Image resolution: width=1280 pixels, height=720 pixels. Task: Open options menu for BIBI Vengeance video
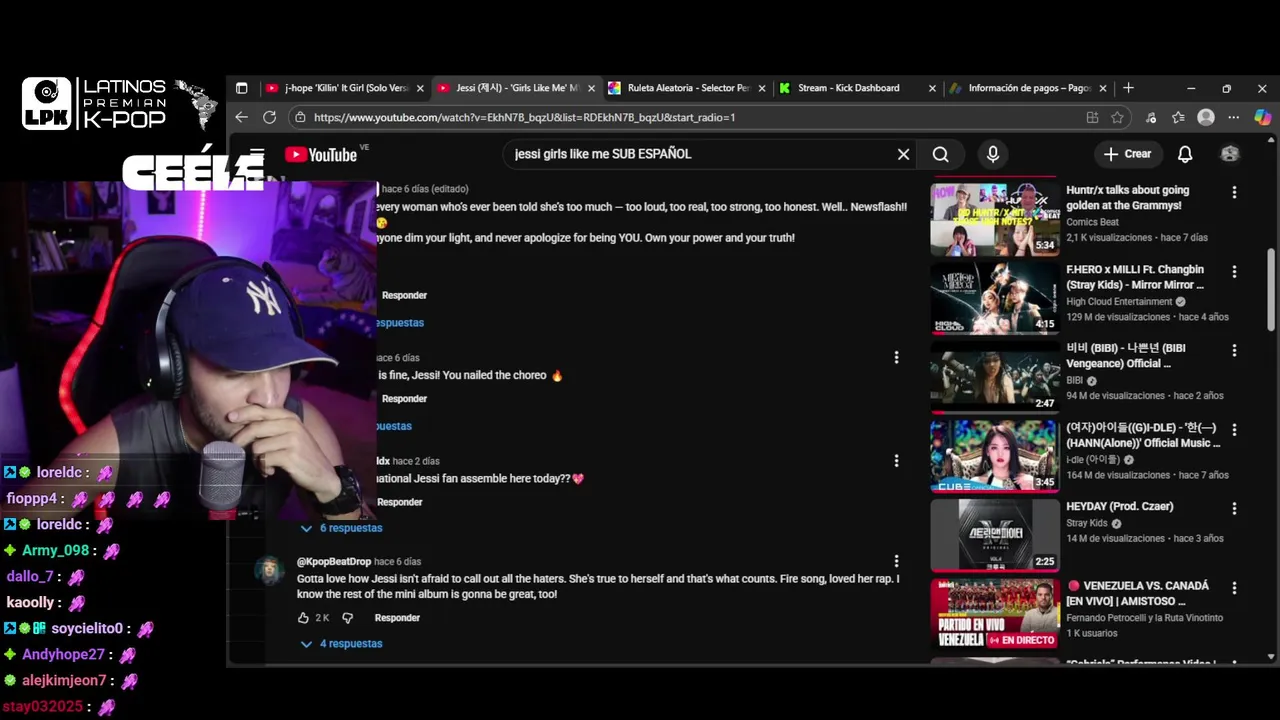(1234, 350)
